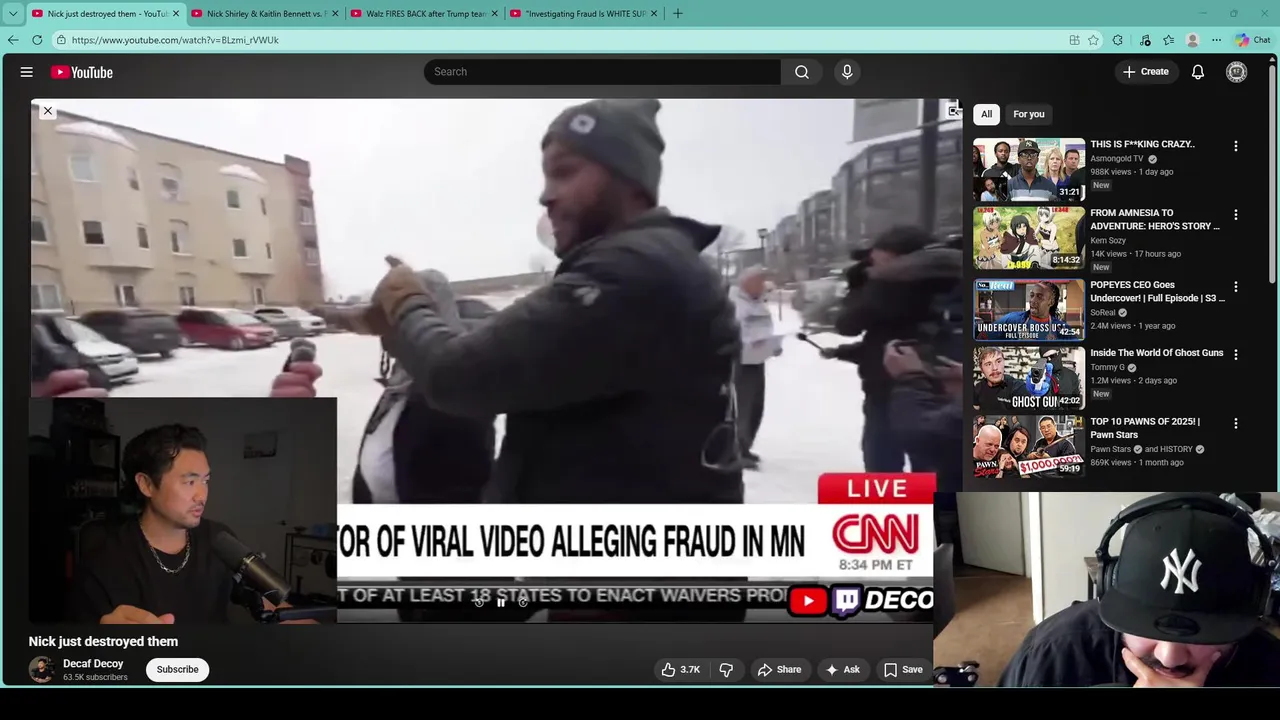Share the video
Viewport: 1280px width, 720px height.
(779, 669)
